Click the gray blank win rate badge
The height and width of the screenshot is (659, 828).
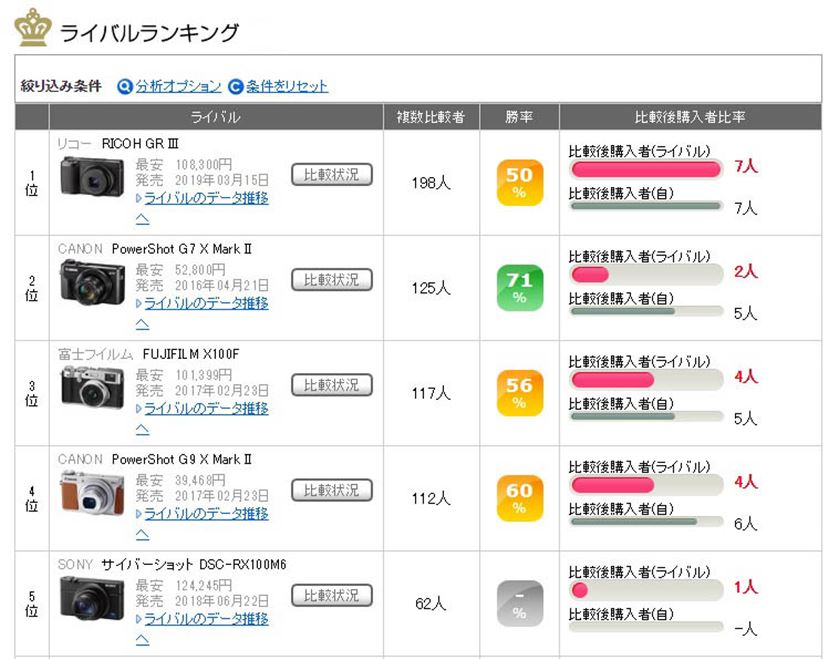coord(519,603)
